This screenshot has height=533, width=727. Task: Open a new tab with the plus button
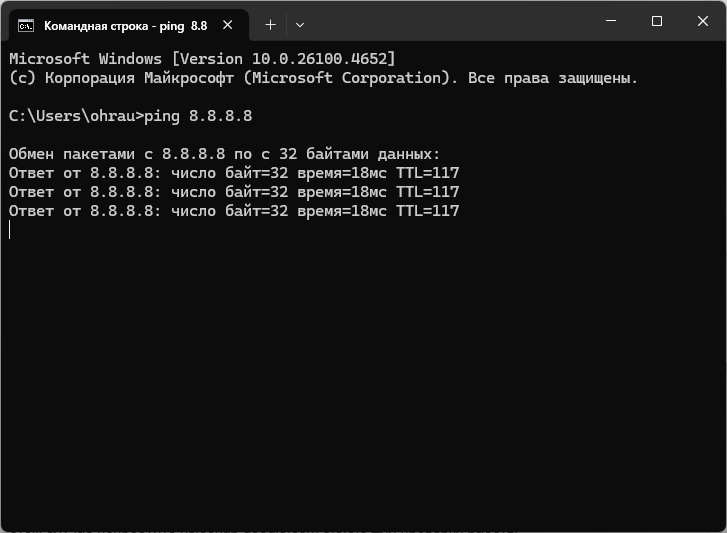(270, 25)
